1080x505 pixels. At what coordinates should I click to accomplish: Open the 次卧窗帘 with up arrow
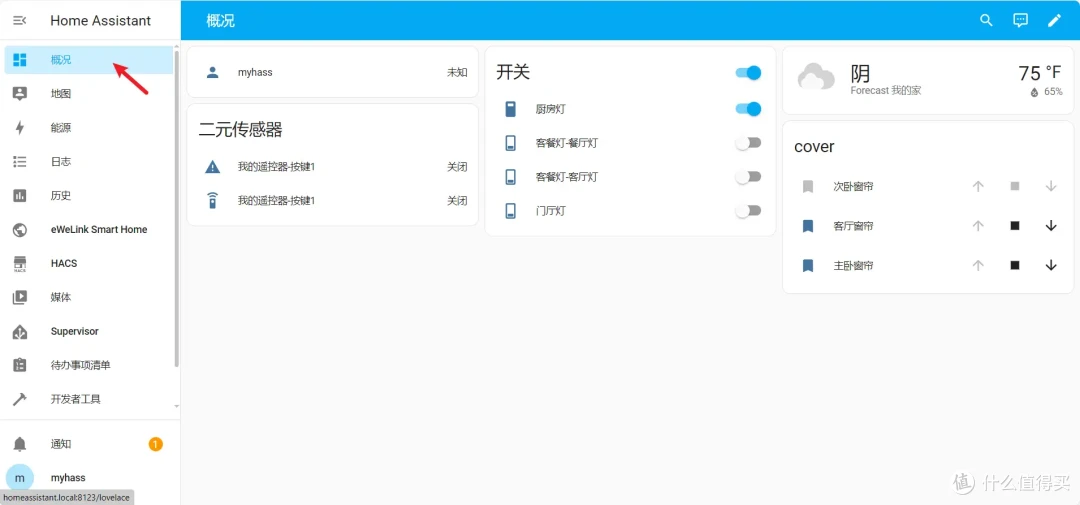(x=978, y=186)
